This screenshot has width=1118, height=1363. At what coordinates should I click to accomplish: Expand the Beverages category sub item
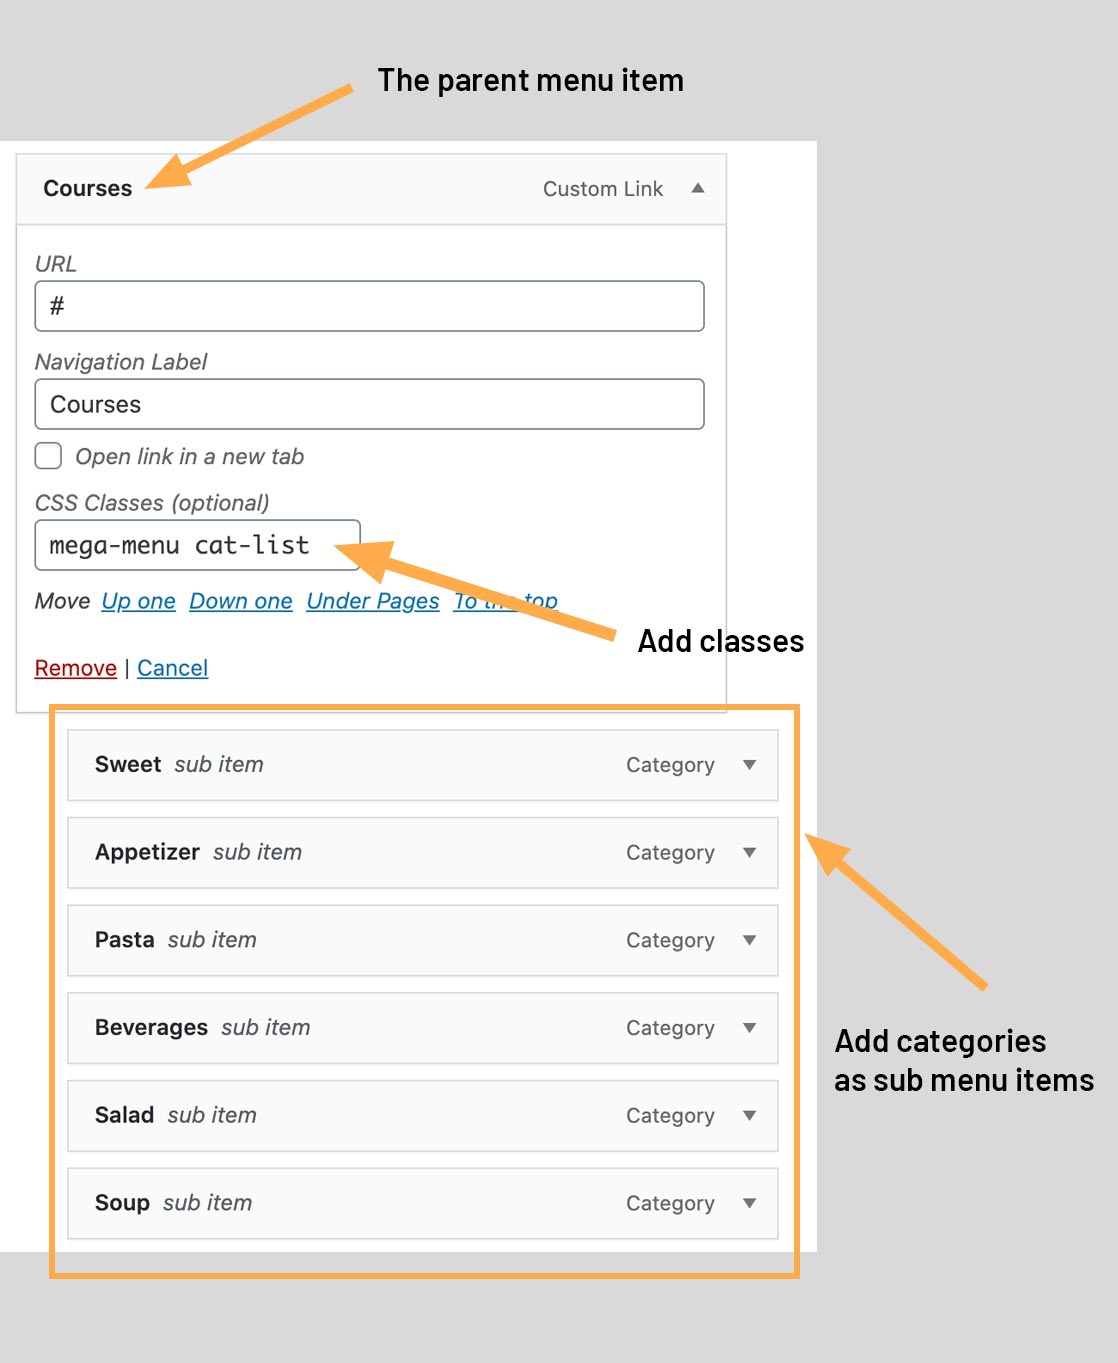coord(749,1028)
